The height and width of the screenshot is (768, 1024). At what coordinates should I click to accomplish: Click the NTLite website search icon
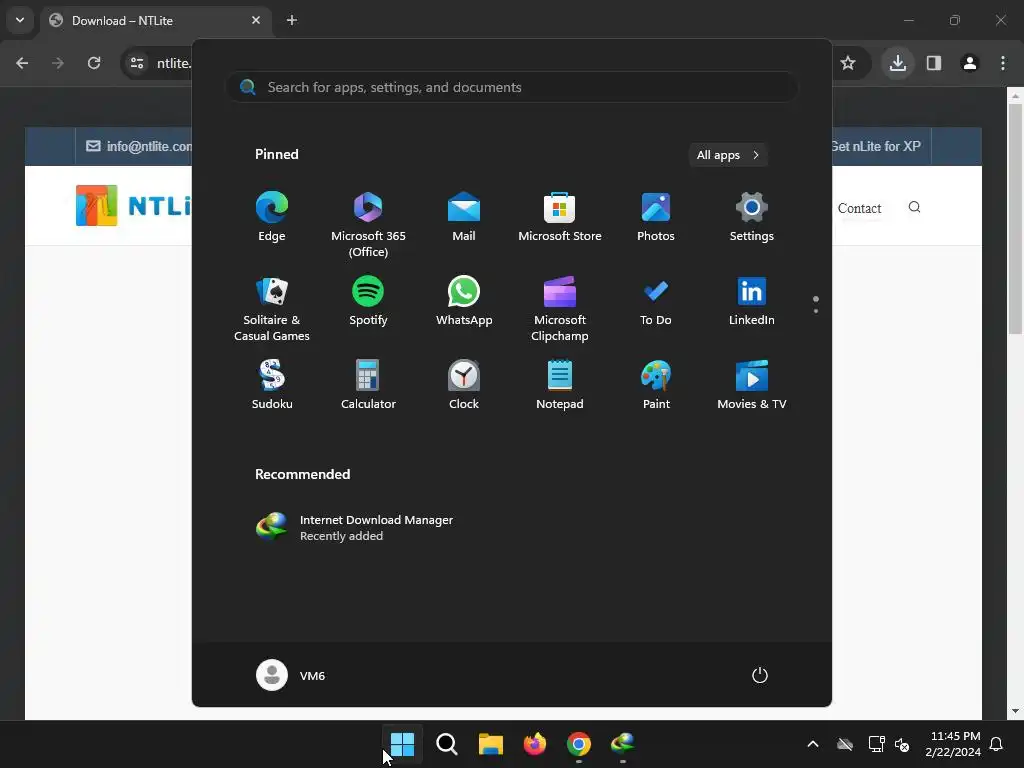click(914, 207)
